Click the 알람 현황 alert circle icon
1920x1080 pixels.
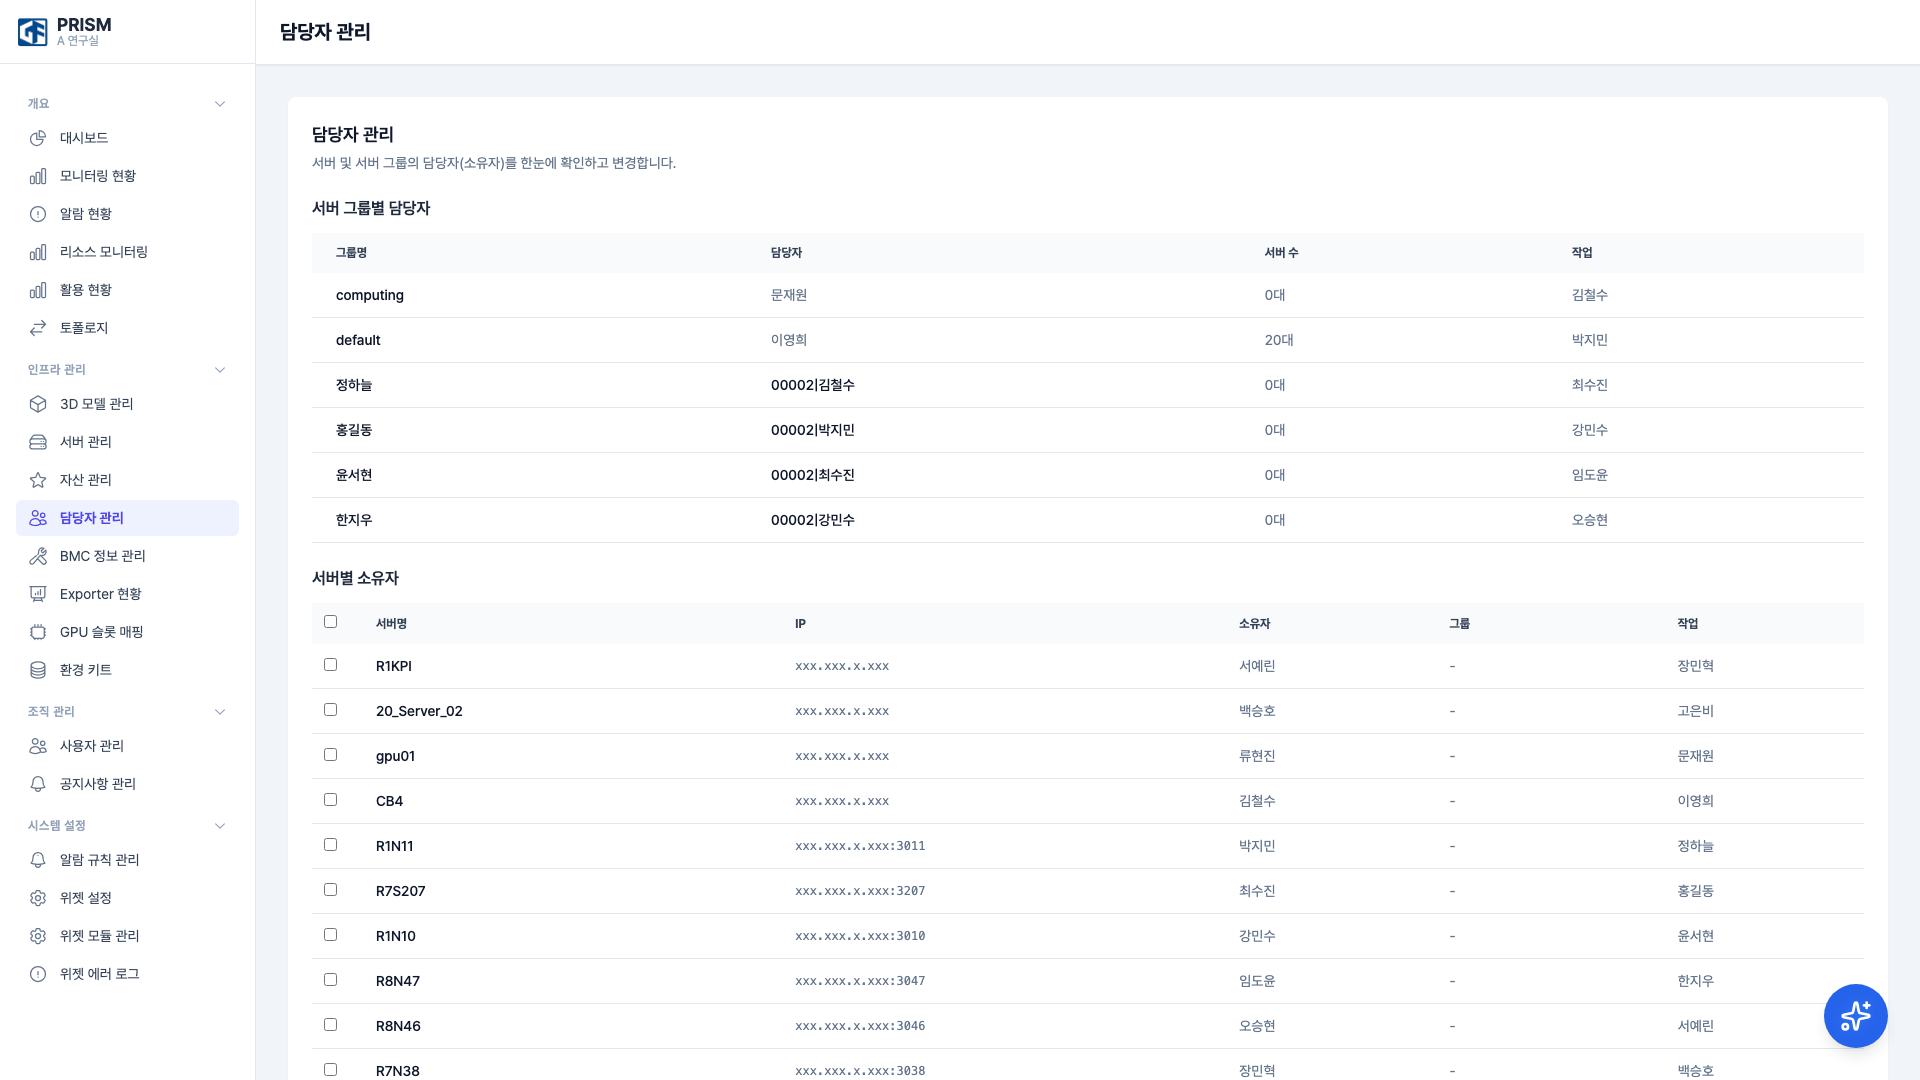point(38,214)
